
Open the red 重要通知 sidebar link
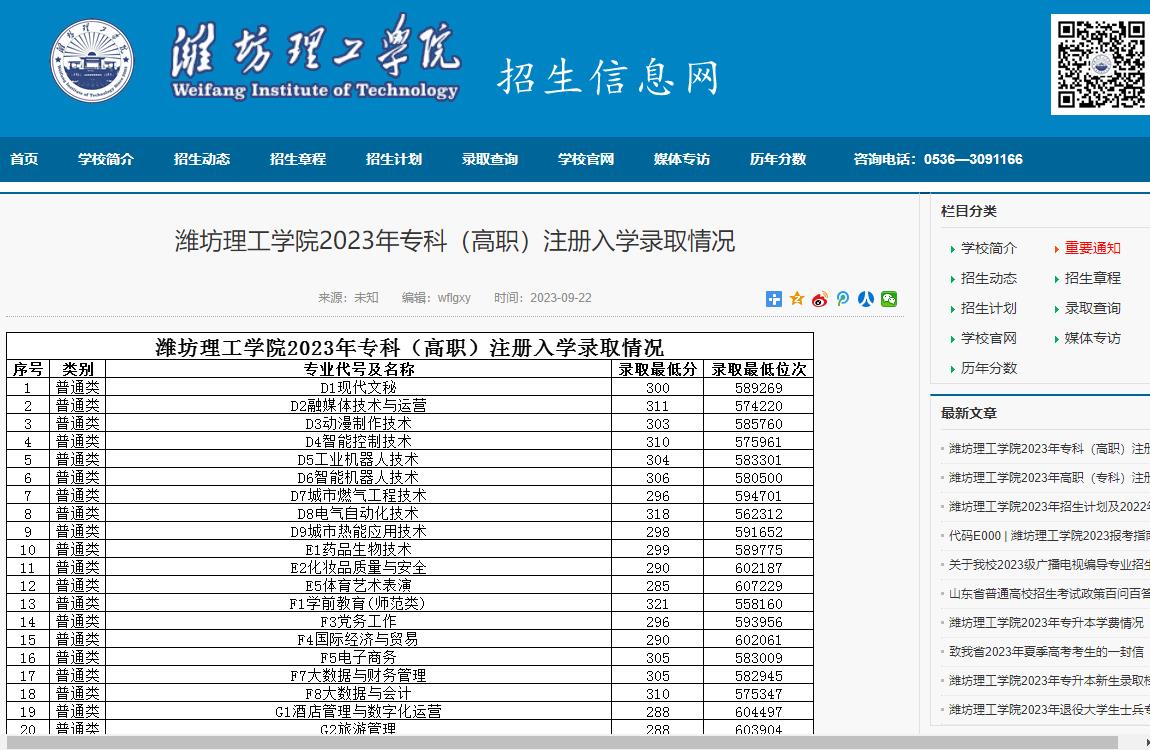[1093, 249]
